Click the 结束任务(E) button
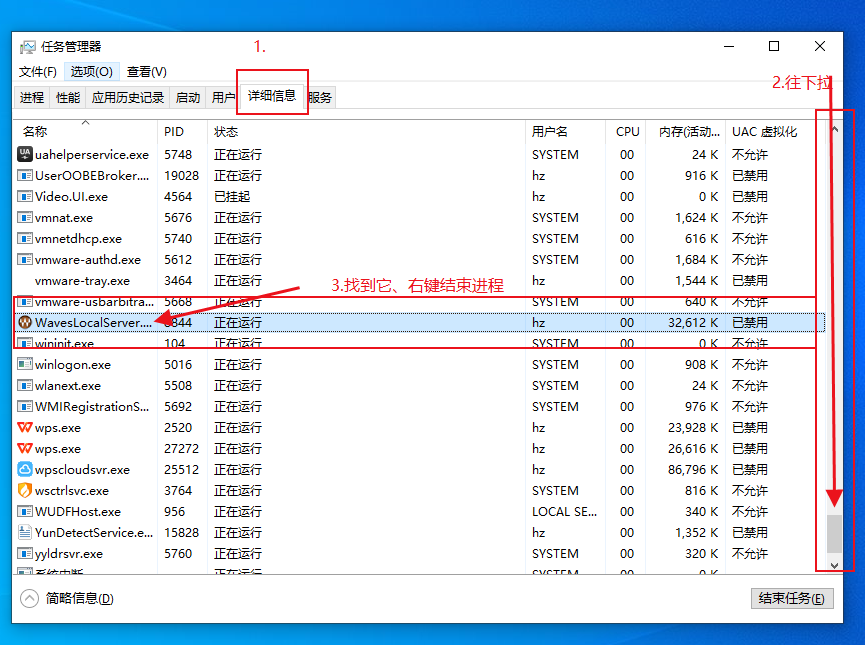Image resolution: width=865 pixels, height=645 pixels. click(792, 599)
